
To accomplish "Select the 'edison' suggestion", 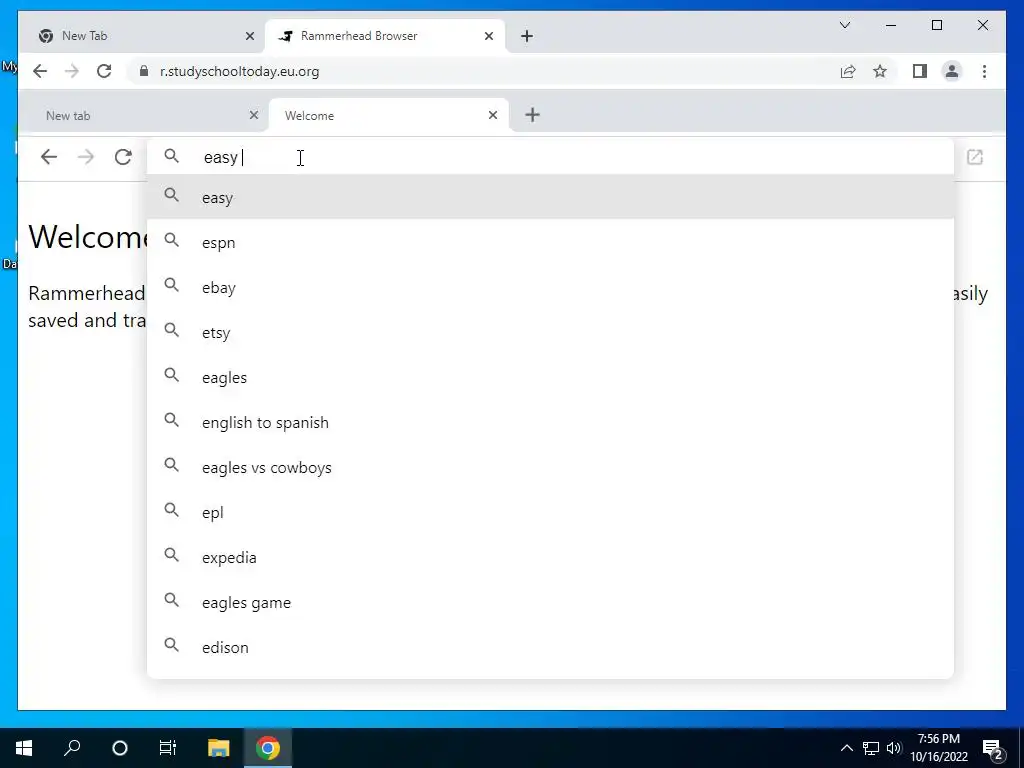I will pos(550,648).
